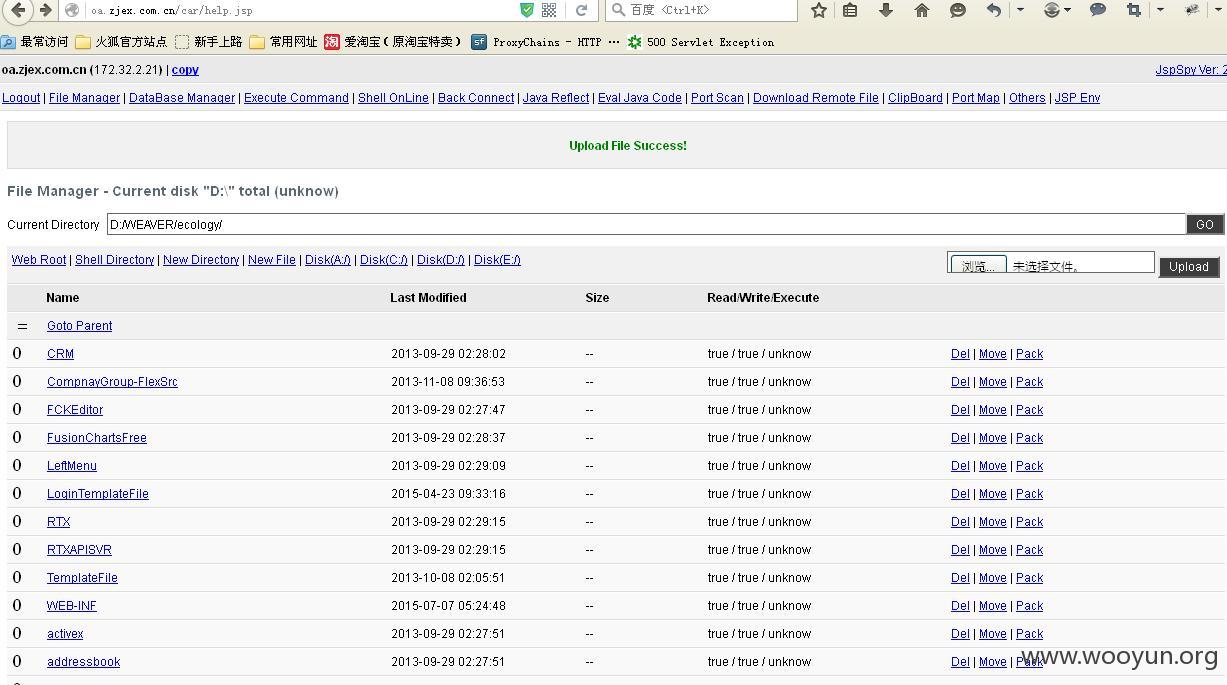
Task: Open the LoginTemplateFile folder link
Action: 98,494
